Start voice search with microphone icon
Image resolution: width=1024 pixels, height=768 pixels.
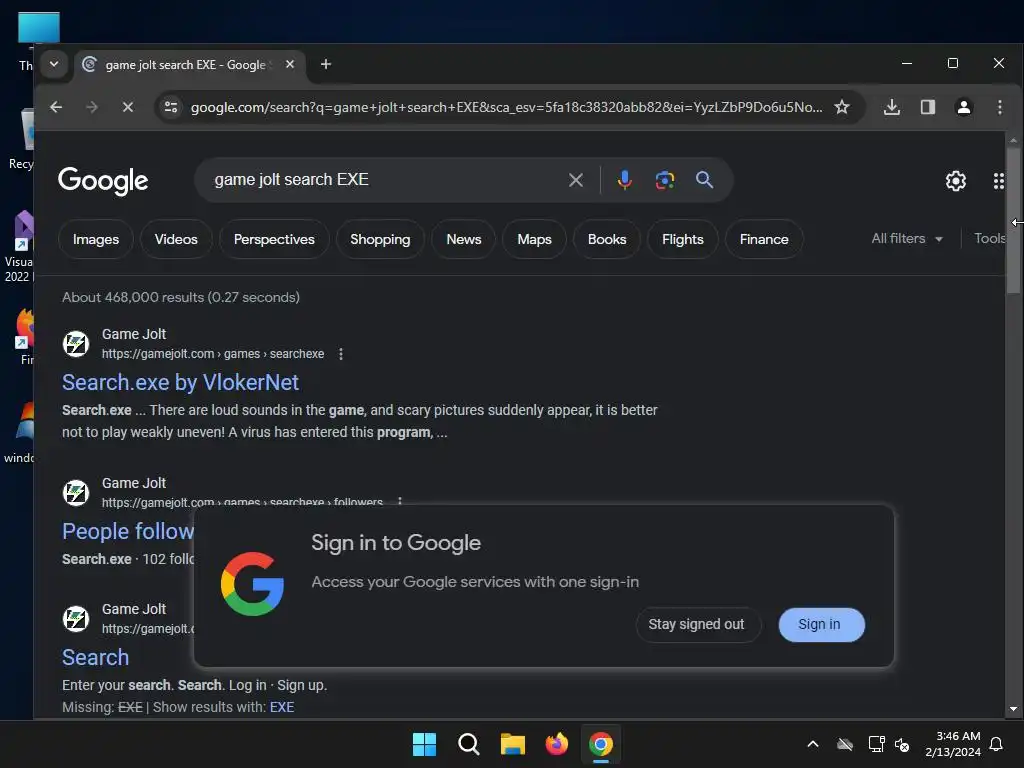click(624, 180)
